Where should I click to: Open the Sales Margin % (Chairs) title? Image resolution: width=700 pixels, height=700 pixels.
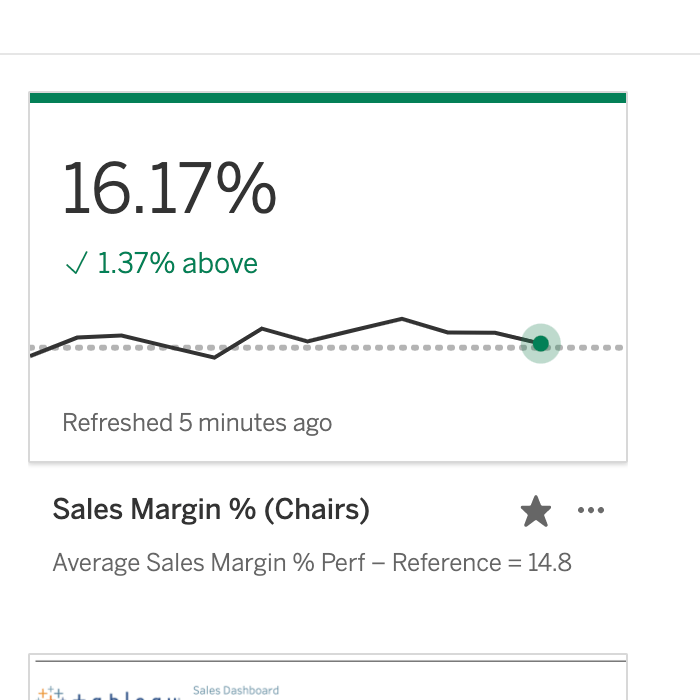pyautogui.click(x=211, y=510)
